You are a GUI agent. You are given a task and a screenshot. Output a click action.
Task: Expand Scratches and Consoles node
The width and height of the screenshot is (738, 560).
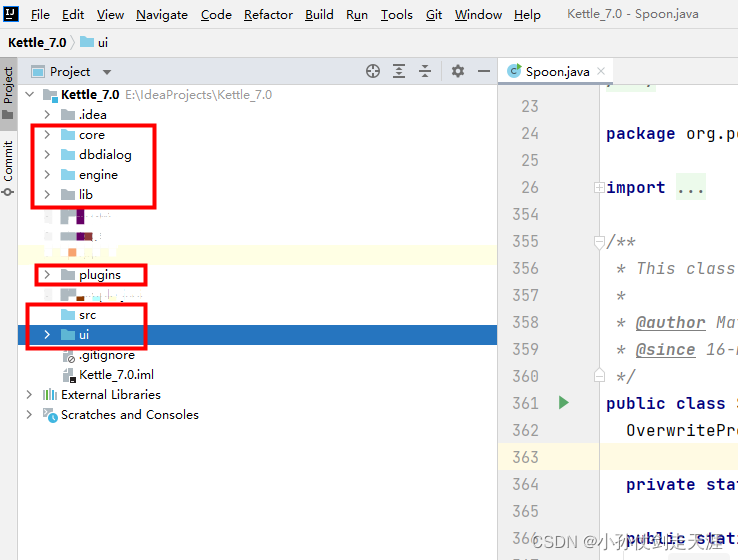[29, 415]
